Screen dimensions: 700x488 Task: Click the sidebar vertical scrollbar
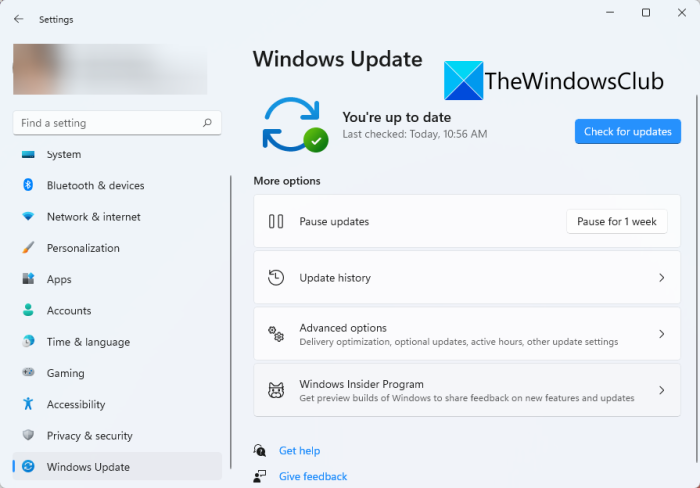pyautogui.click(x=231, y=322)
